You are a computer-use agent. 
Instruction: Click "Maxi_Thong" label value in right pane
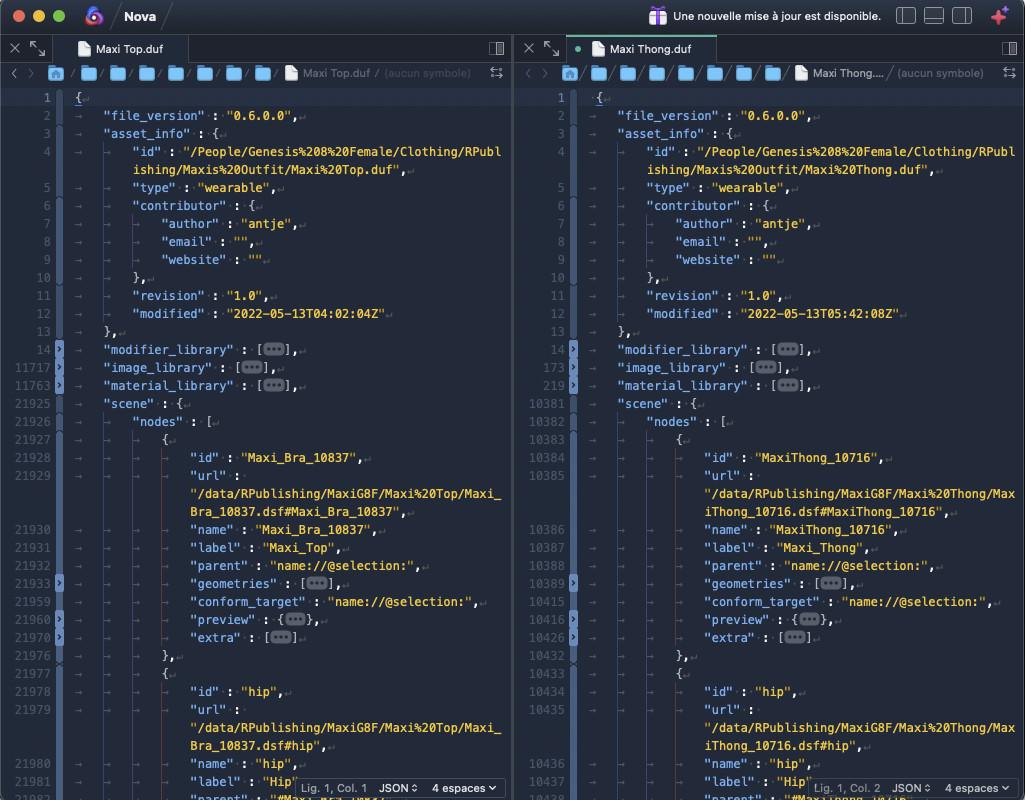pos(819,548)
